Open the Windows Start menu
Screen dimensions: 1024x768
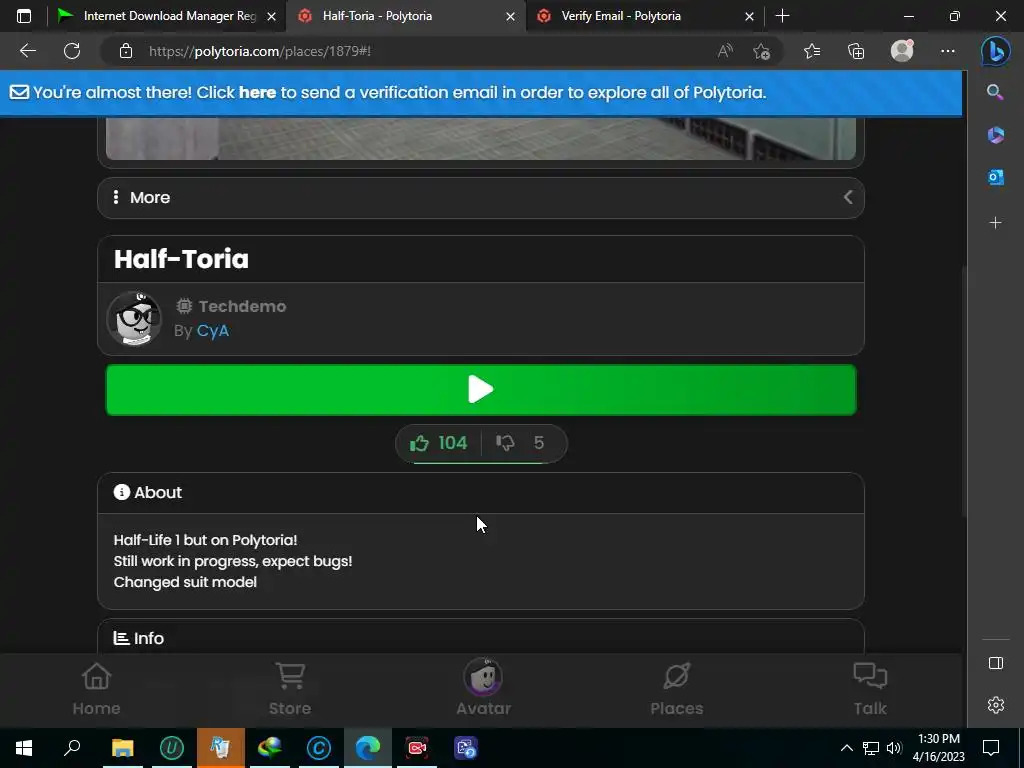(24, 748)
